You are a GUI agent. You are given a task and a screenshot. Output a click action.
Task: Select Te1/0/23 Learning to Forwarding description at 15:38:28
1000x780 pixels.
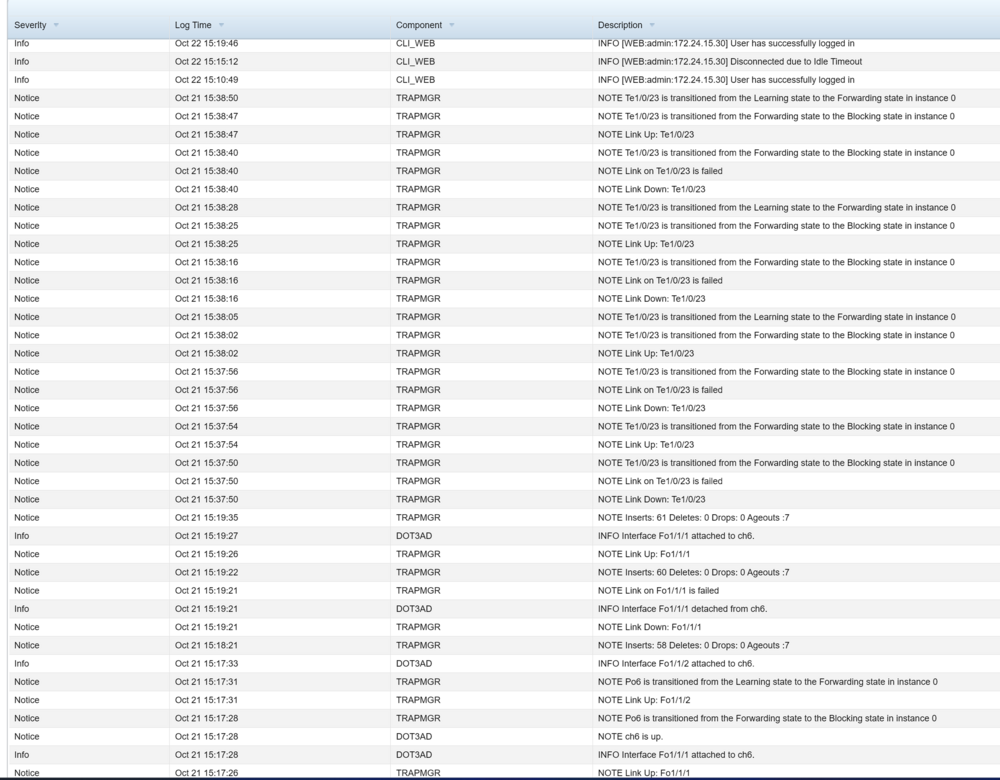point(776,207)
